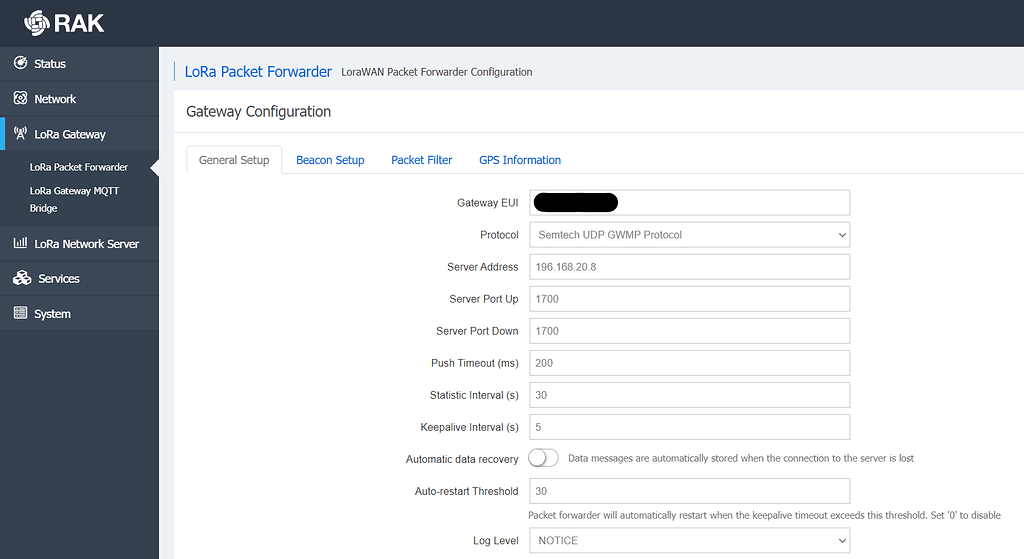Go to LoRa Packet Forwarder submenu item

[x=79, y=167]
